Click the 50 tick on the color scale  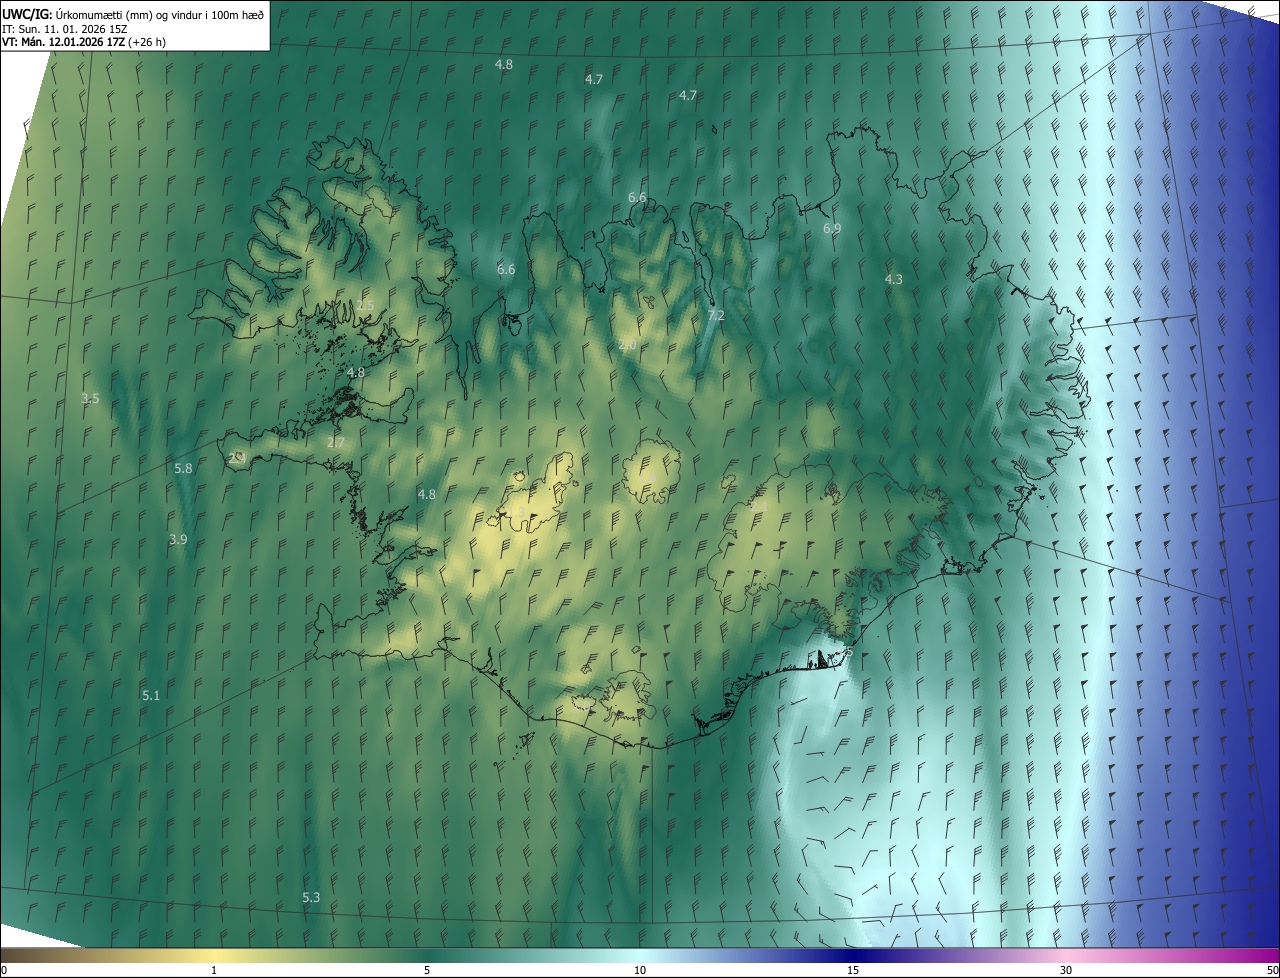[1272, 971]
